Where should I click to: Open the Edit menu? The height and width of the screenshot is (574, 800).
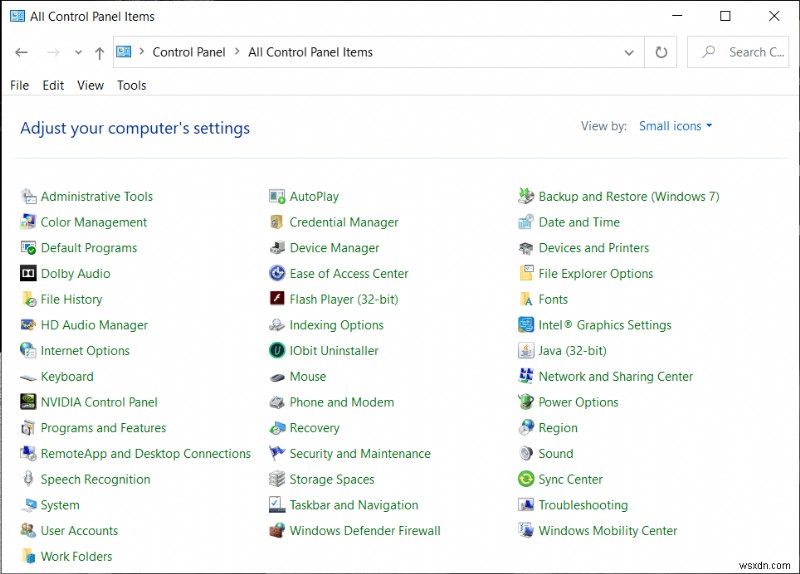(x=53, y=85)
